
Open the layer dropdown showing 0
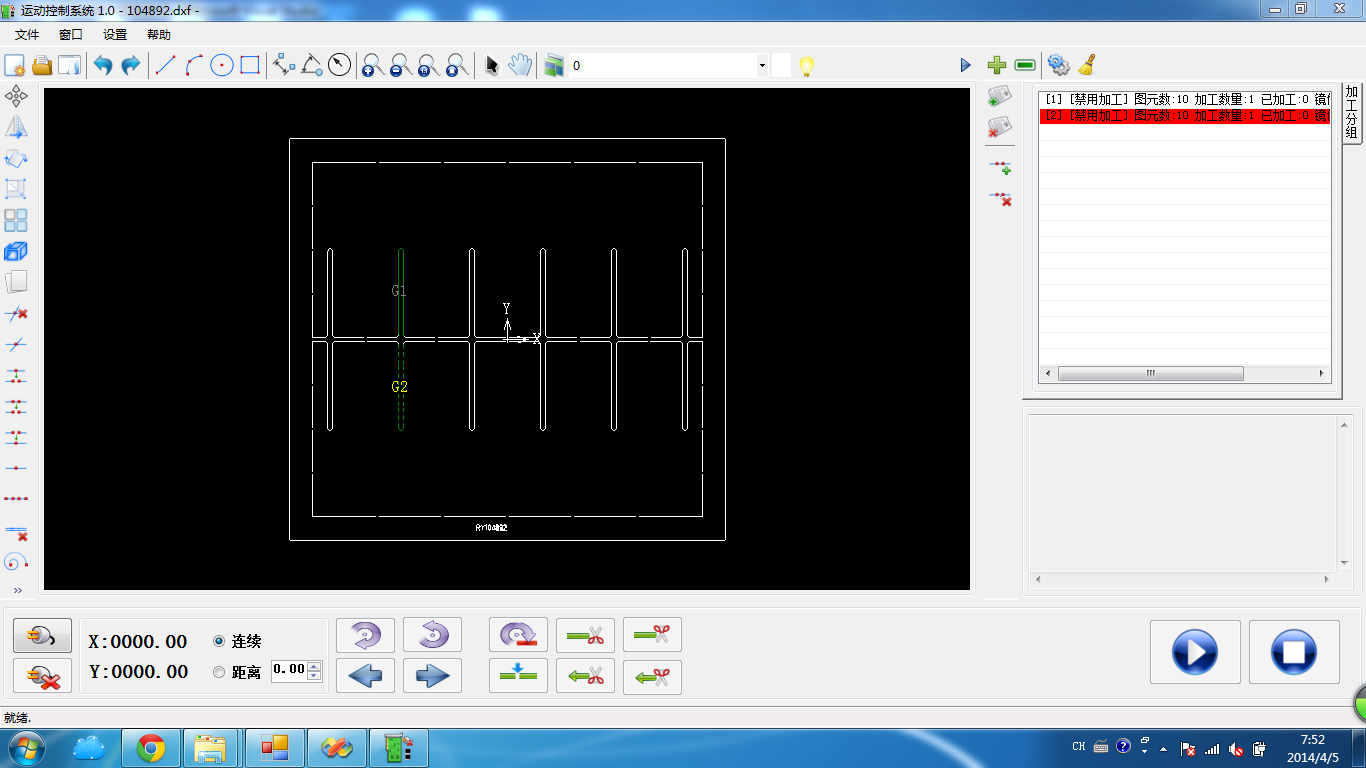pyautogui.click(x=762, y=66)
